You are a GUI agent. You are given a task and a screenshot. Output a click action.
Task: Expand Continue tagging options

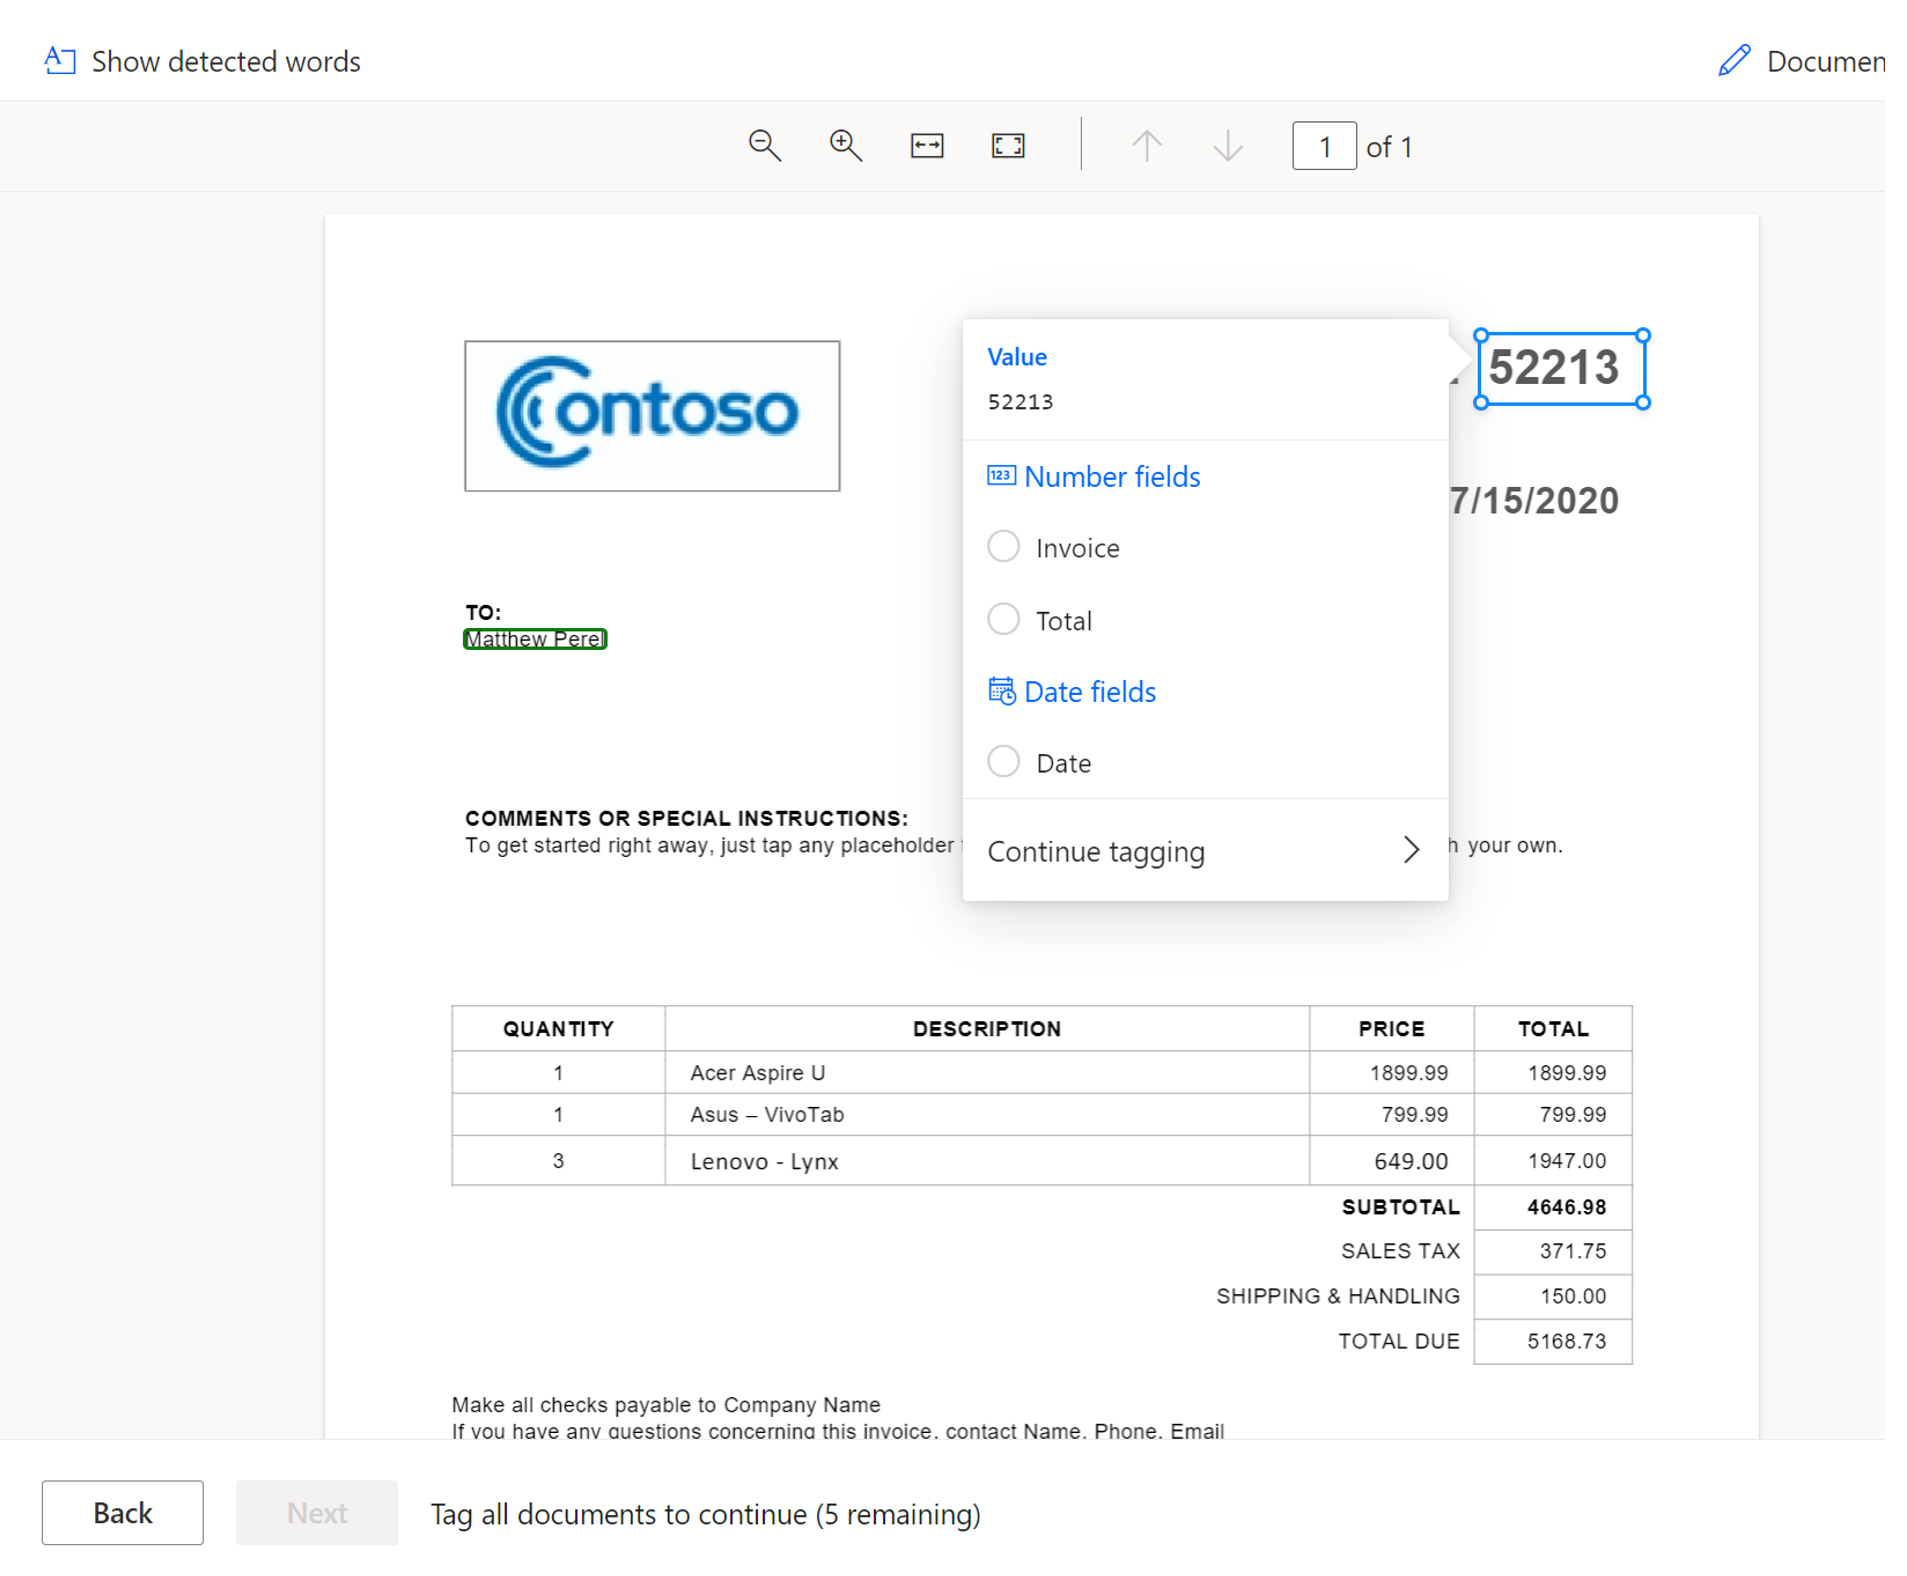[x=1410, y=850]
